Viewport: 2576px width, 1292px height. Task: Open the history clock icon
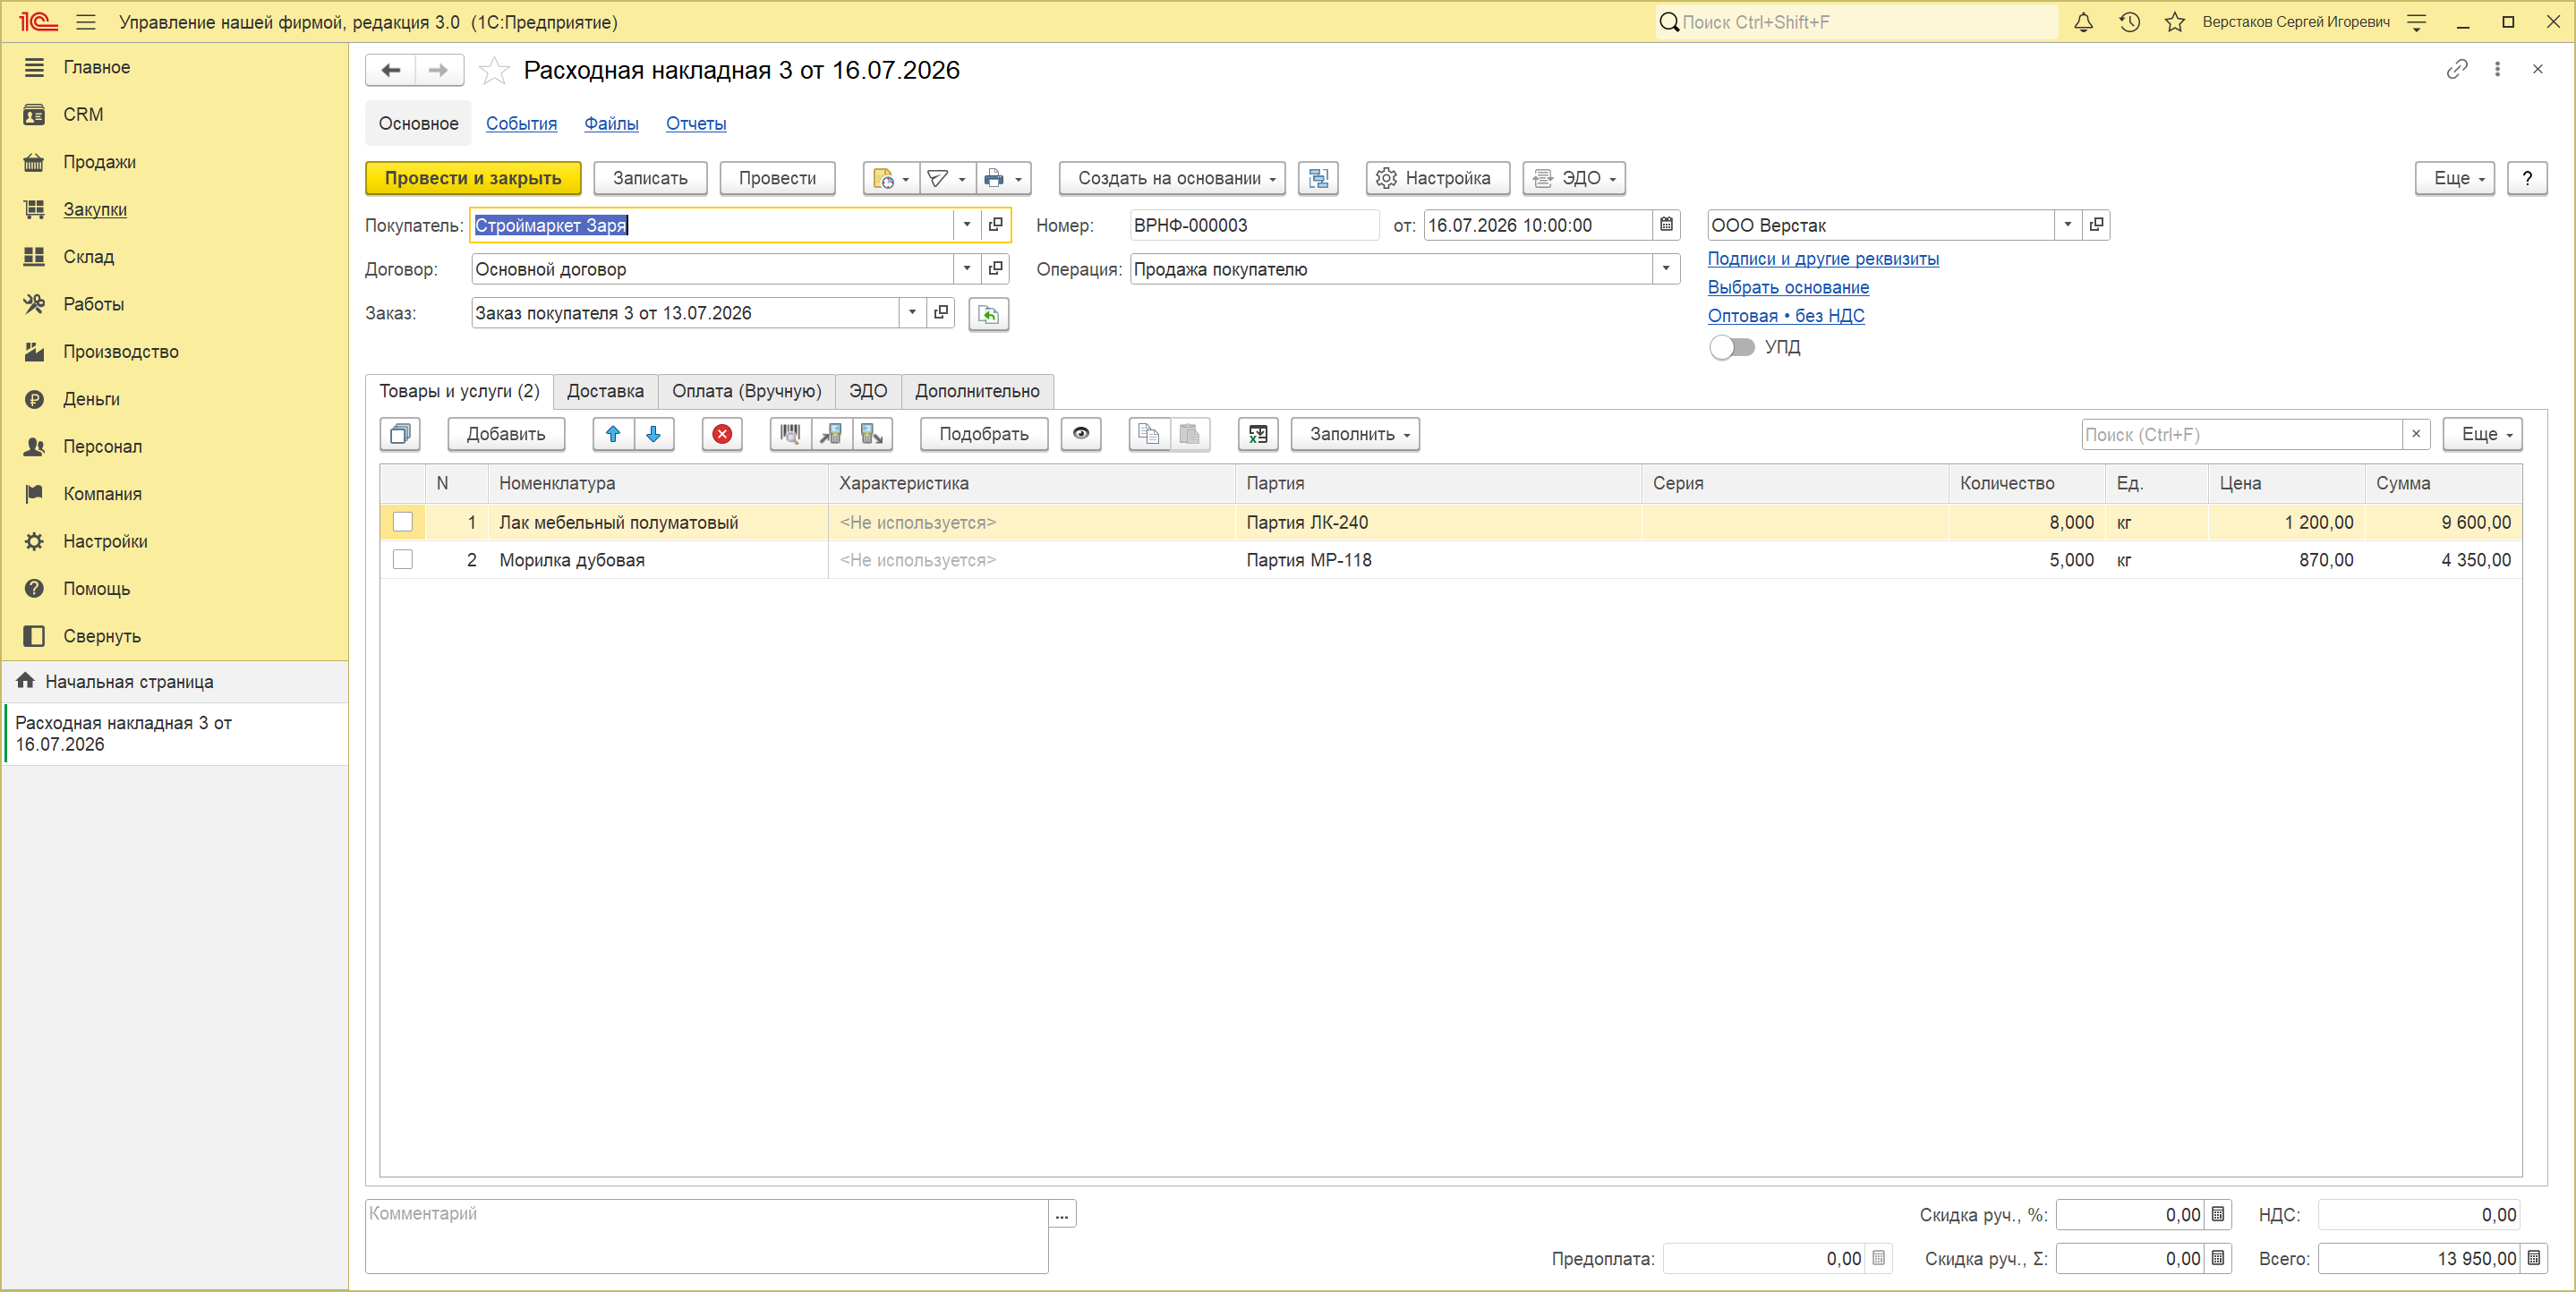tap(2129, 22)
